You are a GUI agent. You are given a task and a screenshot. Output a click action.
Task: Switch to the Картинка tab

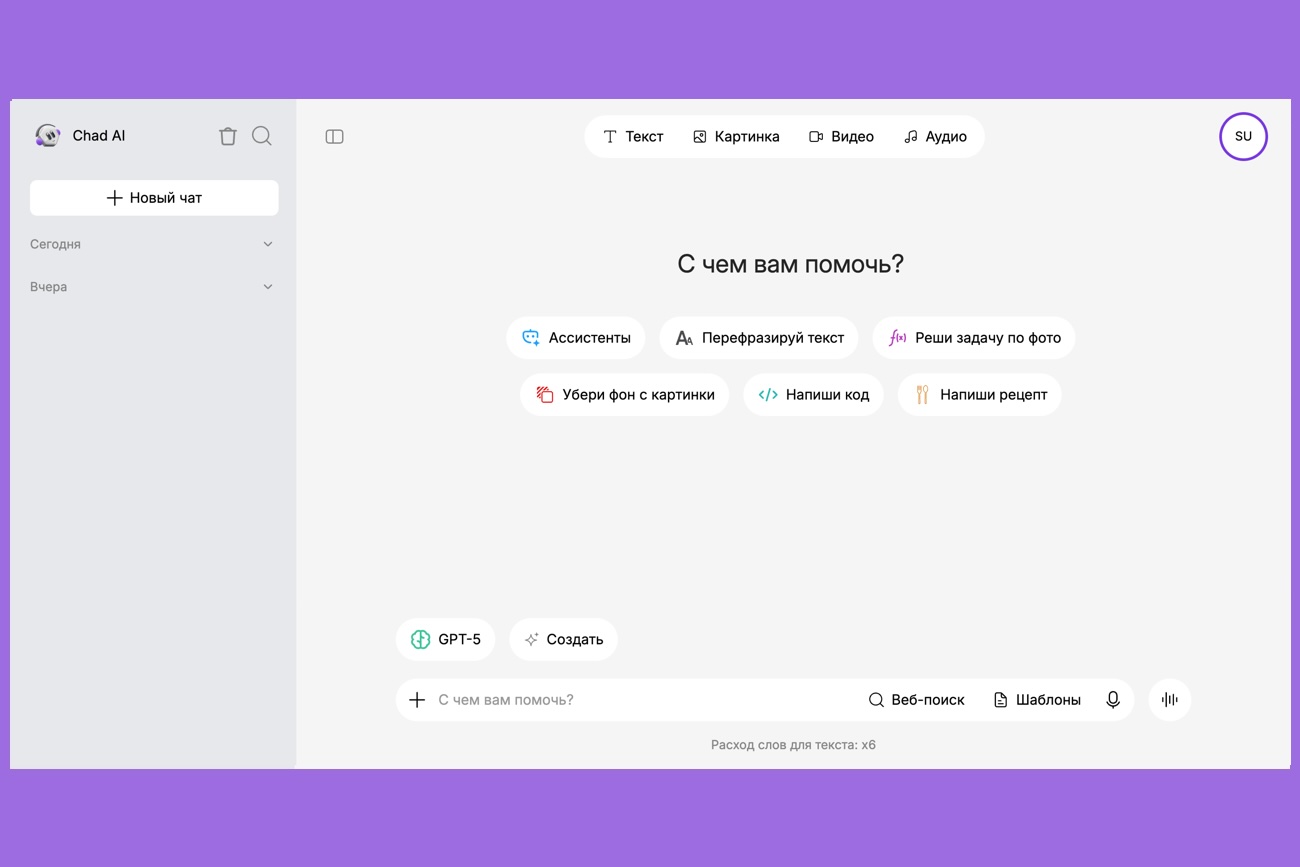point(736,136)
